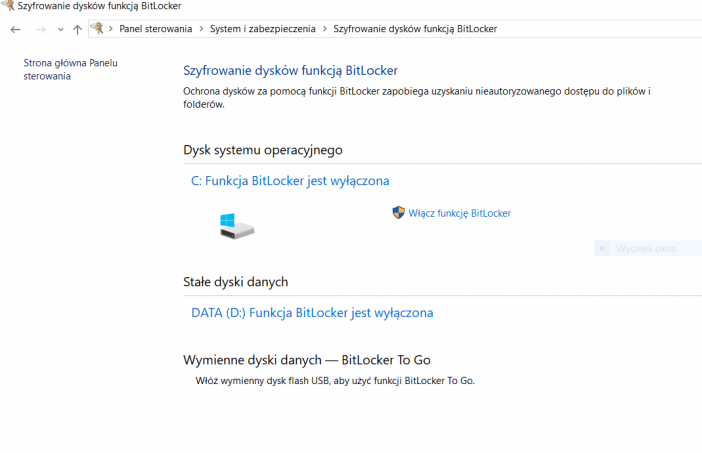
Task: Click the window title bar keys icon
Action: pos(8,5)
